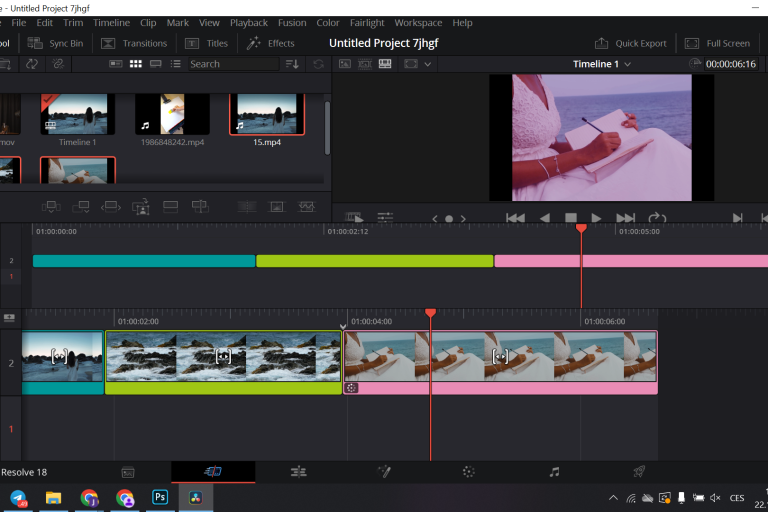Open Photoshop from the Windows taskbar

tap(159, 497)
